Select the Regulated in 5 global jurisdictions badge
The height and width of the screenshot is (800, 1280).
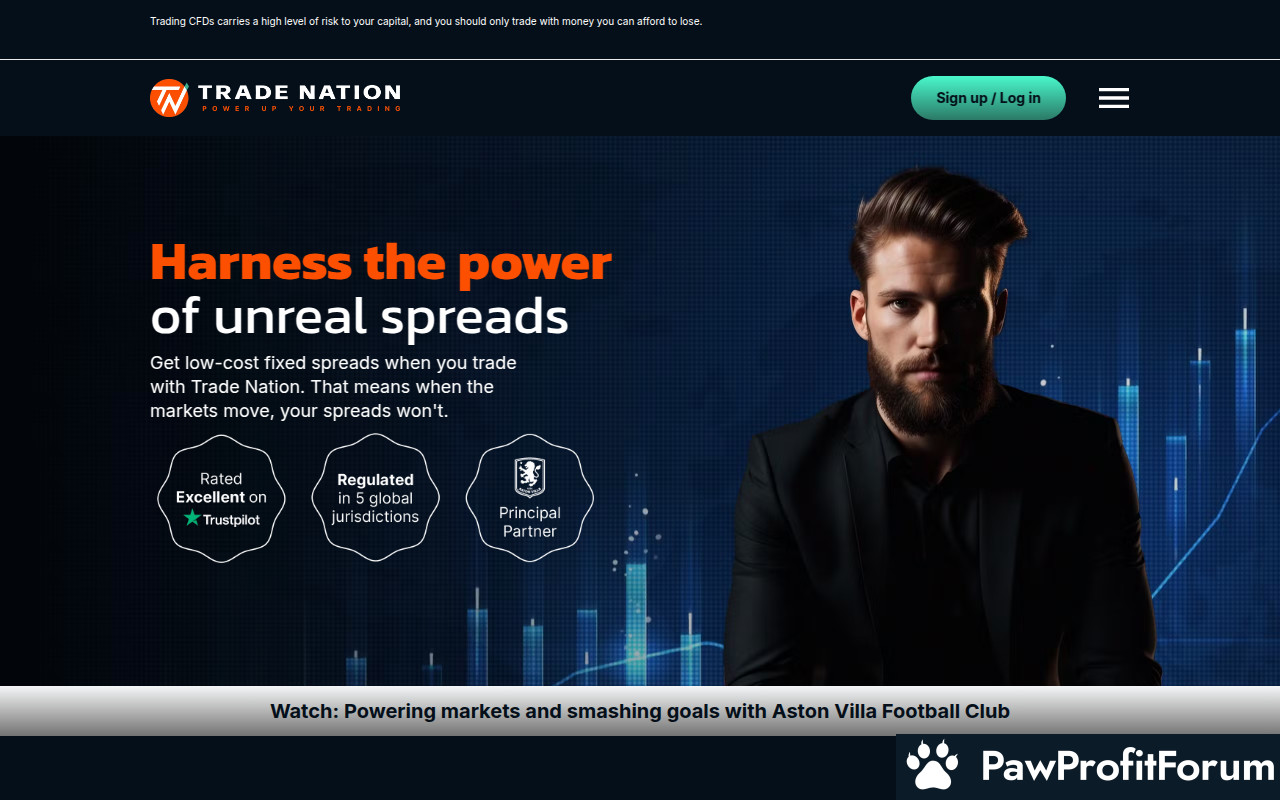pyautogui.click(x=375, y=498)
